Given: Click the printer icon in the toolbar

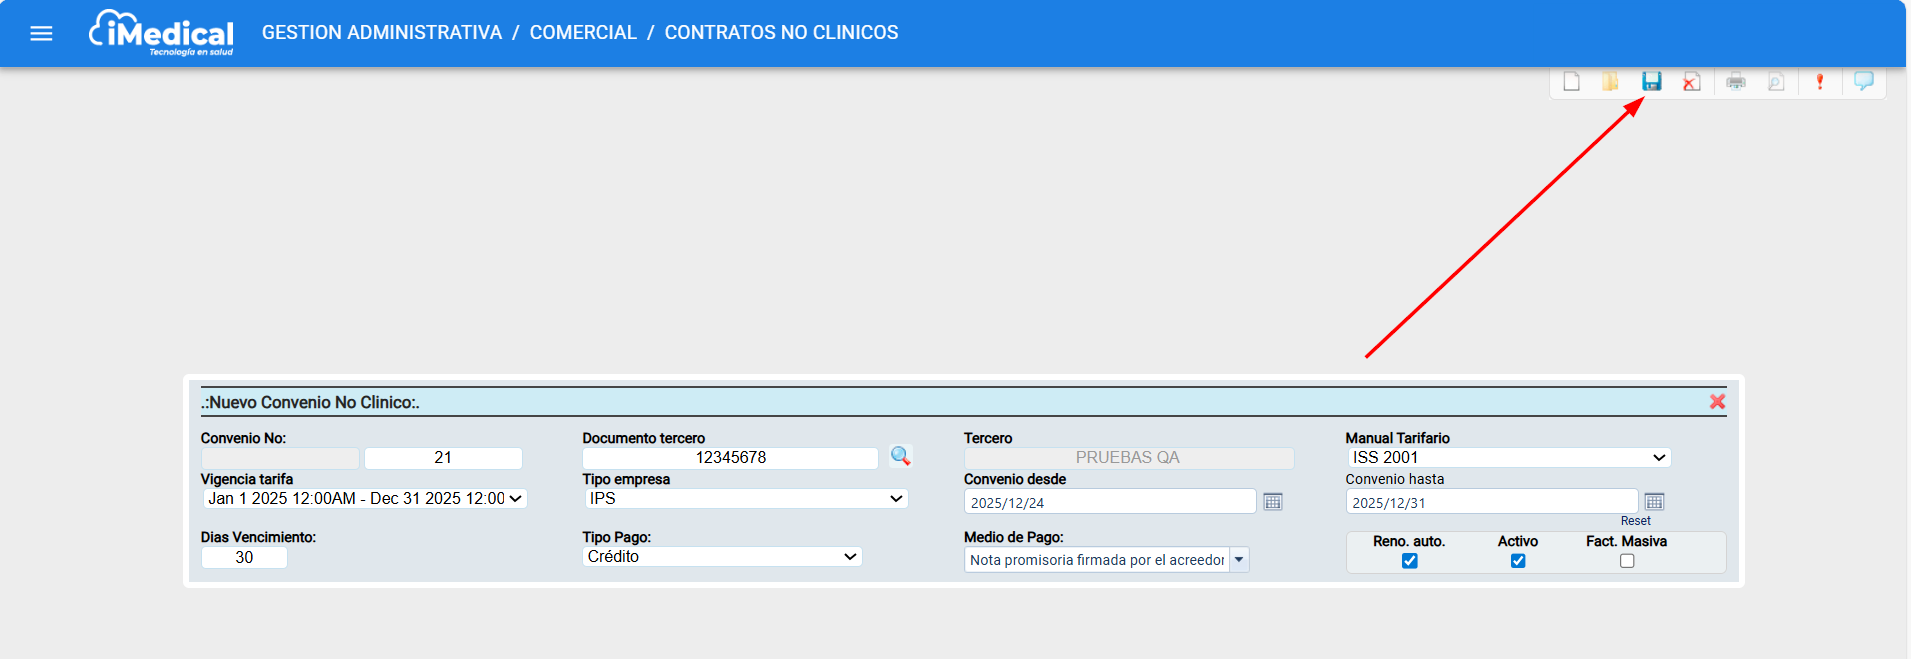Looking at the screenshot, I should 1736,82.
